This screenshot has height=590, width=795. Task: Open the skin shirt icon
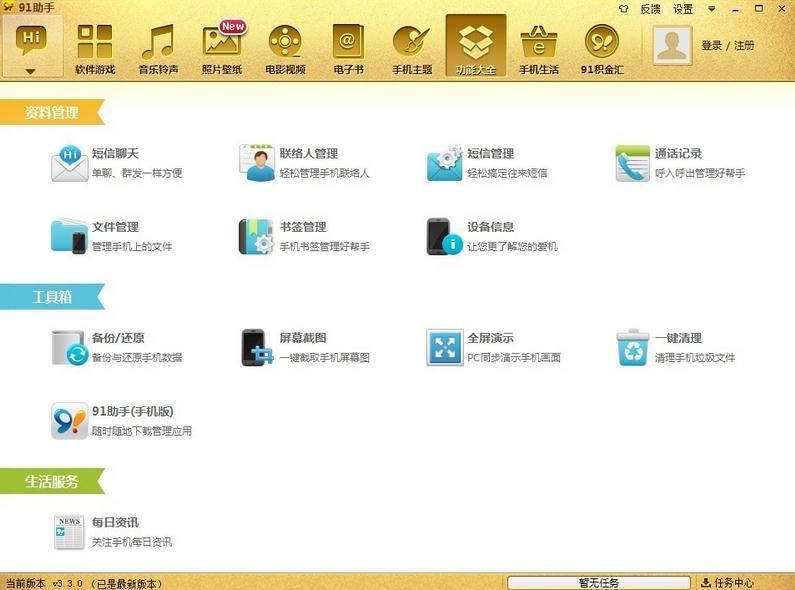(x=624, y=9)
